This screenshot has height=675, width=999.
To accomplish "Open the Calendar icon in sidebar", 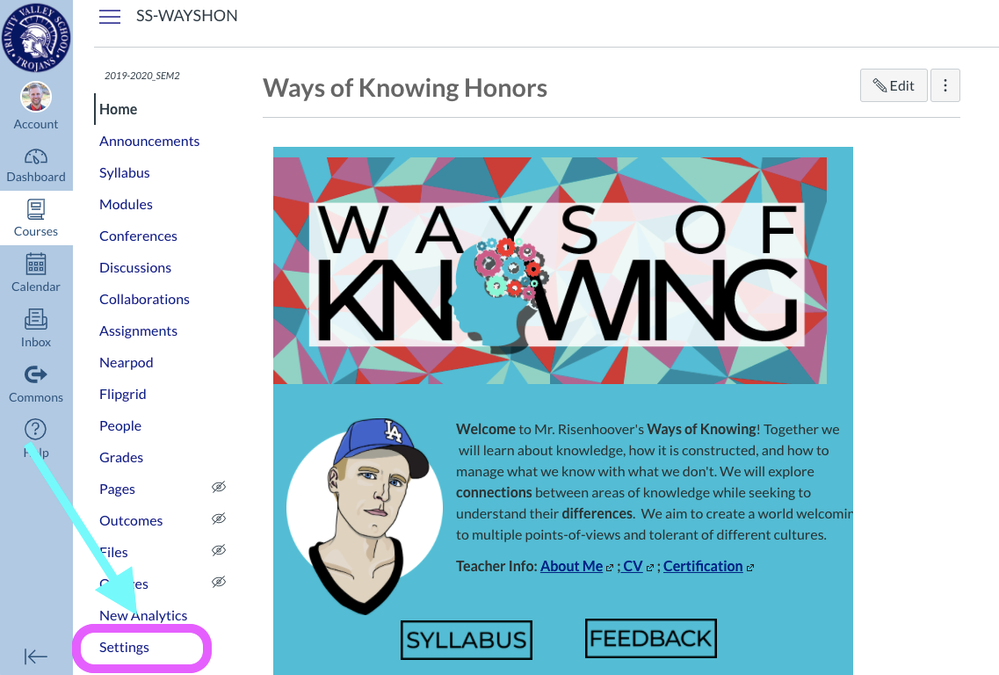I will click(36, 265).
